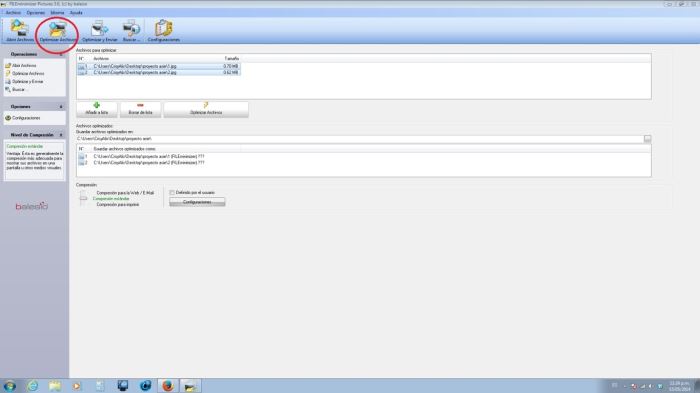Click the FILEminimizer taskbar button
The image size is (700, 393).
(190, 385)
